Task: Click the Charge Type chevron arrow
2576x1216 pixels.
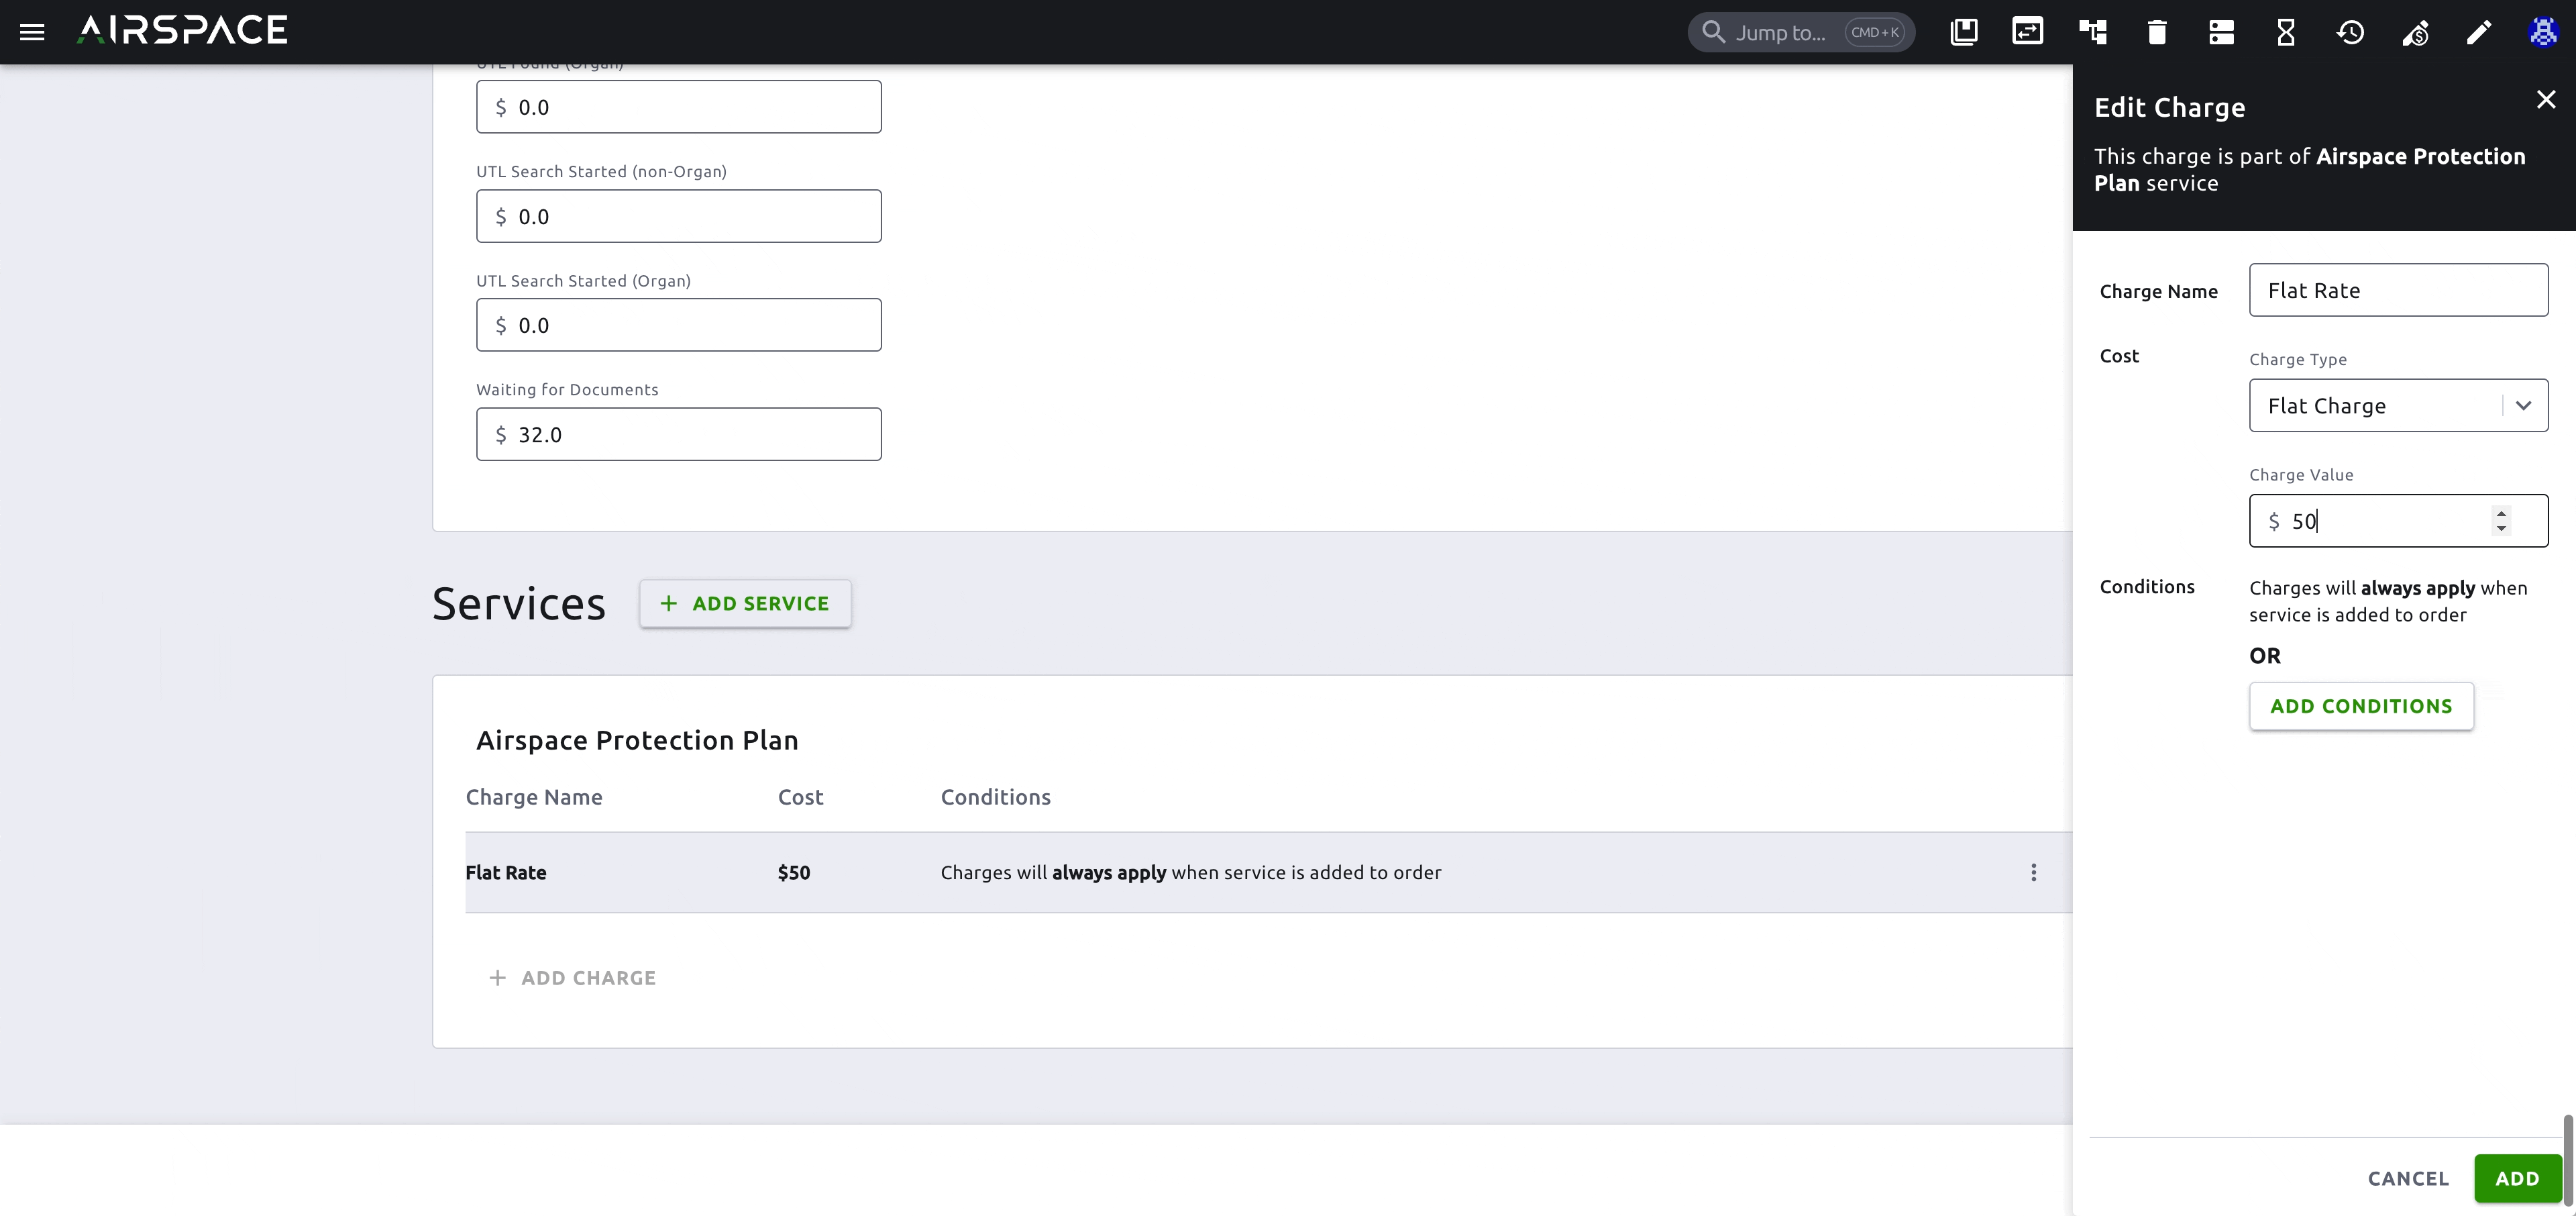Action: (x=2523, y=405)
